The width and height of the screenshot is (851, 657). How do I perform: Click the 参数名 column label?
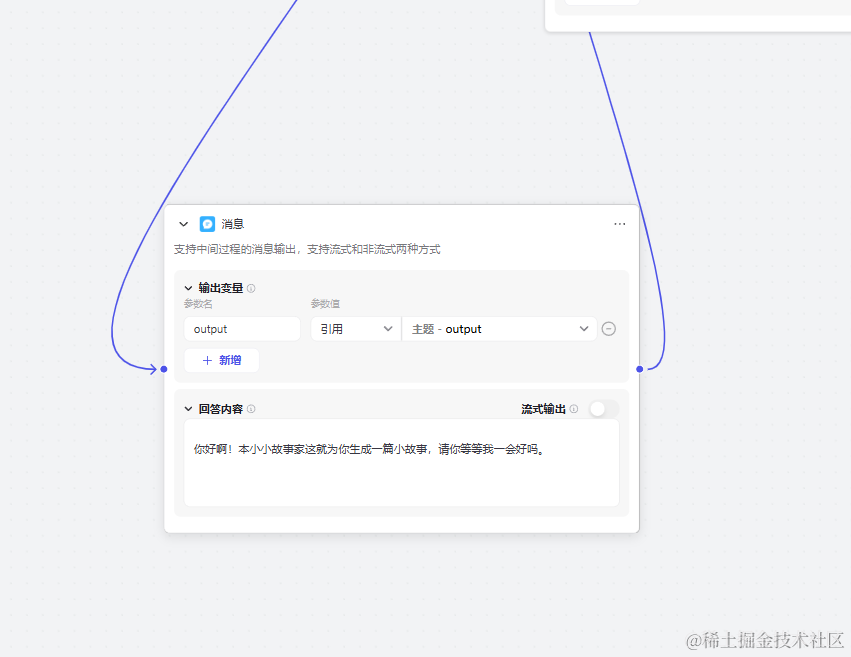click(198, 304)
